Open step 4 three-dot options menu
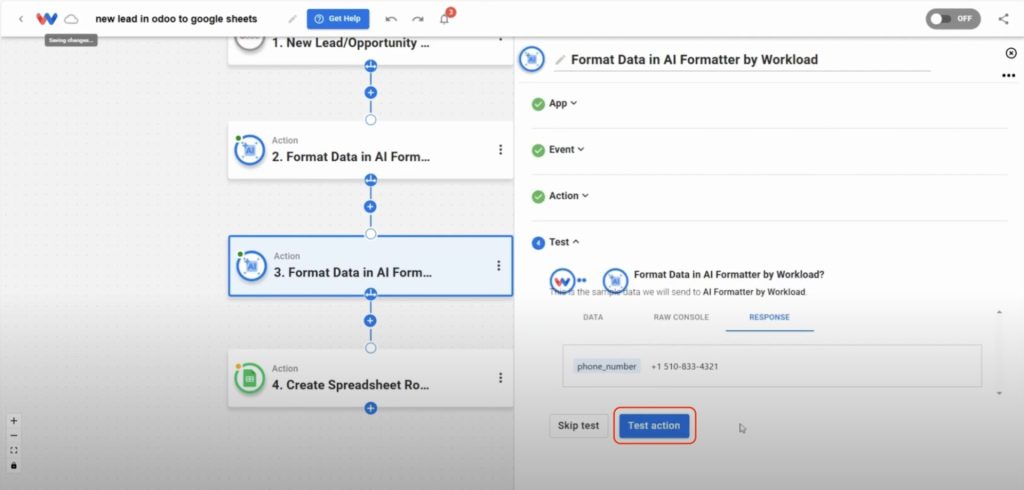 point(501,378)
